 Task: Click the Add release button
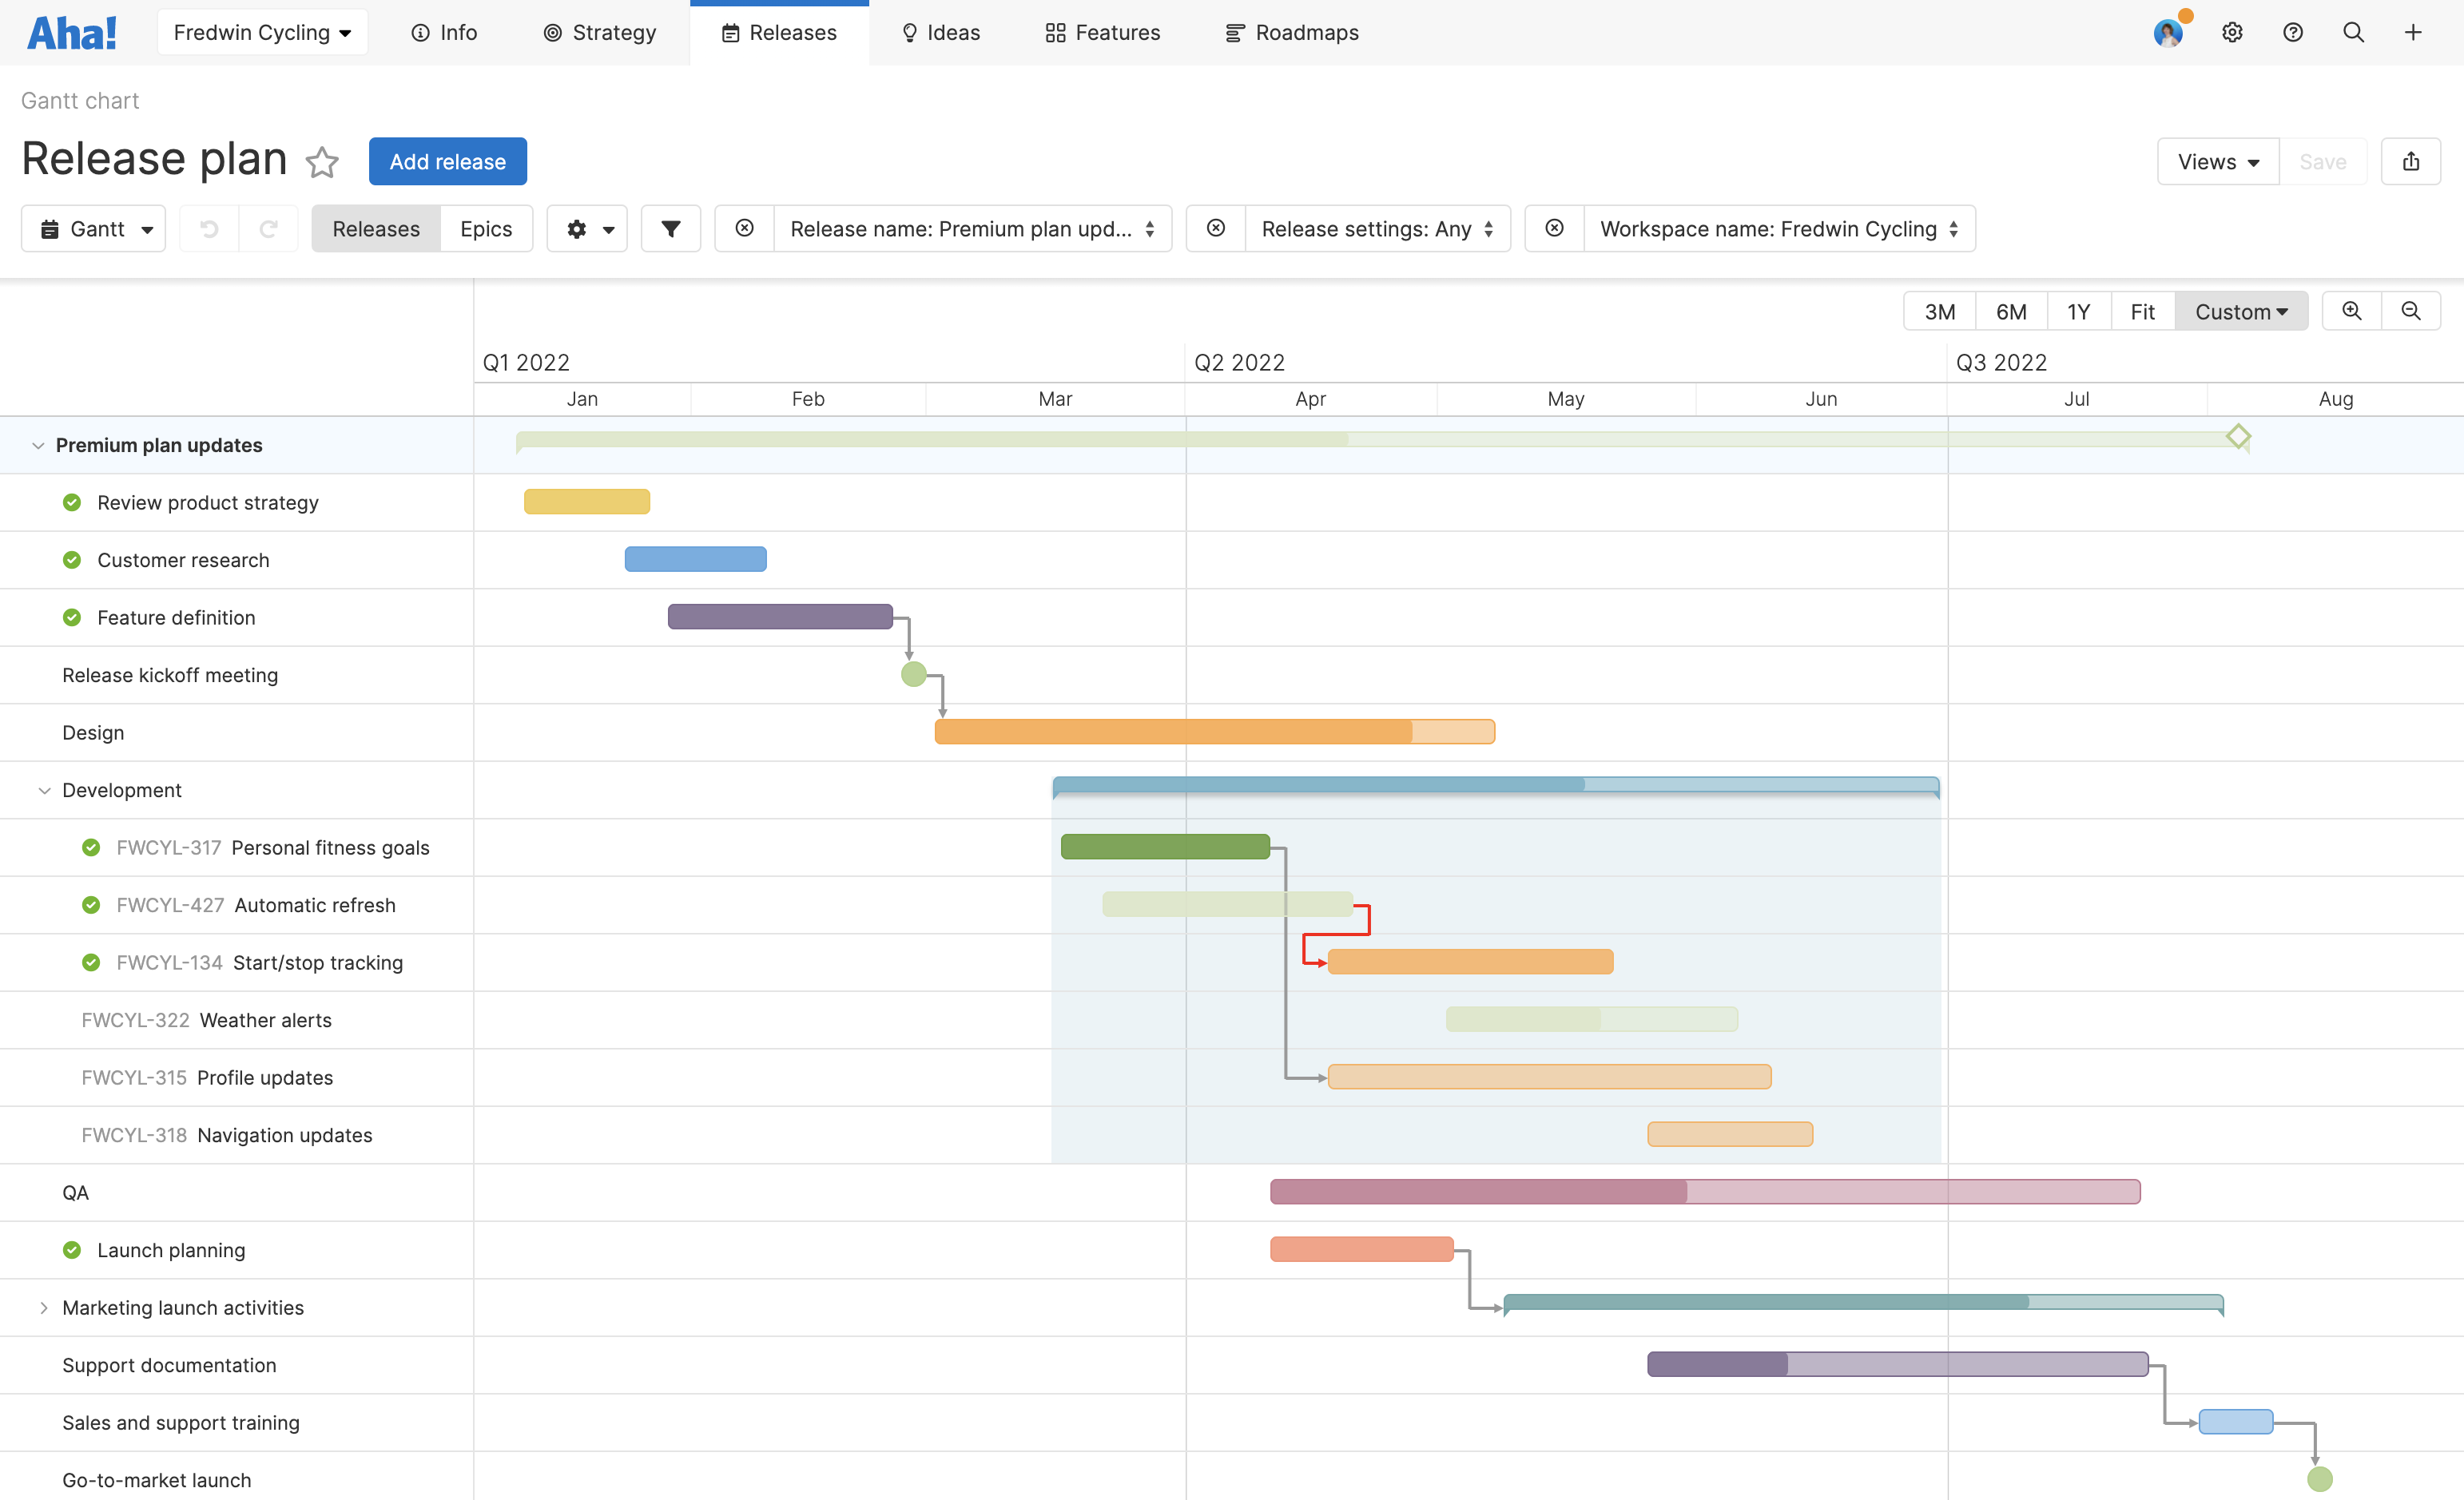pyautogui.click(x=447, y=161)
